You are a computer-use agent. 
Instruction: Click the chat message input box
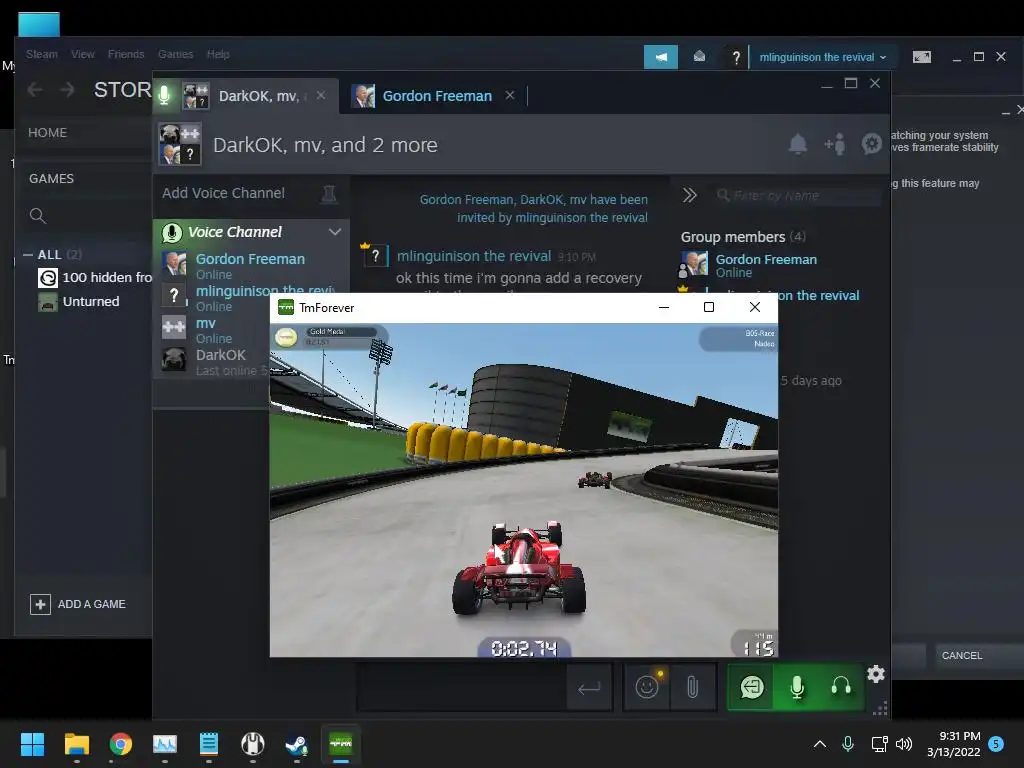click(x=461, y=686)
